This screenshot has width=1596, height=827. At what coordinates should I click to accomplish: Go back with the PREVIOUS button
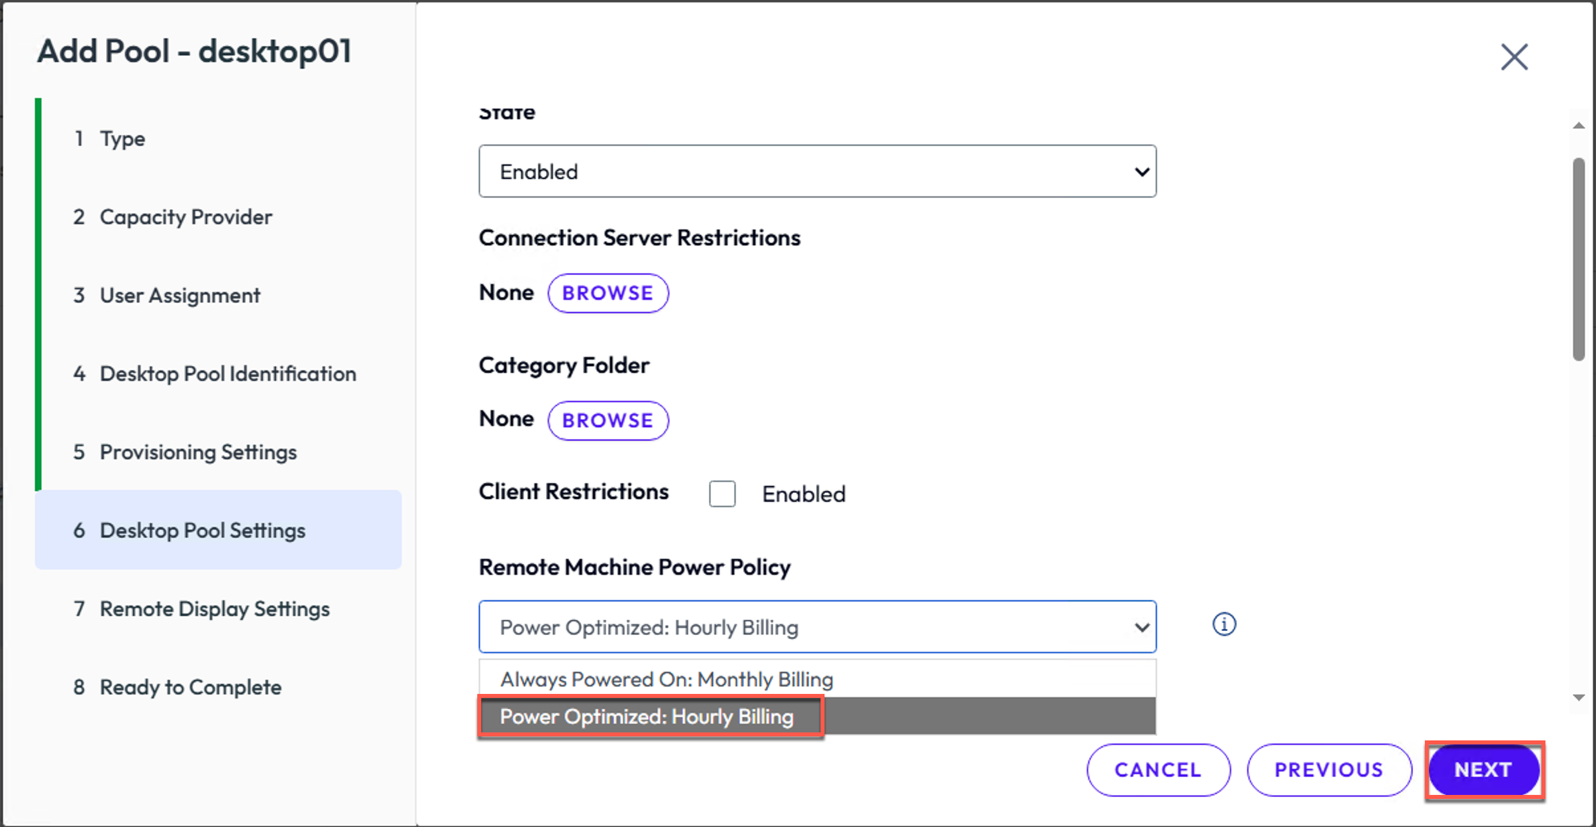click(x=1329, y=770)
